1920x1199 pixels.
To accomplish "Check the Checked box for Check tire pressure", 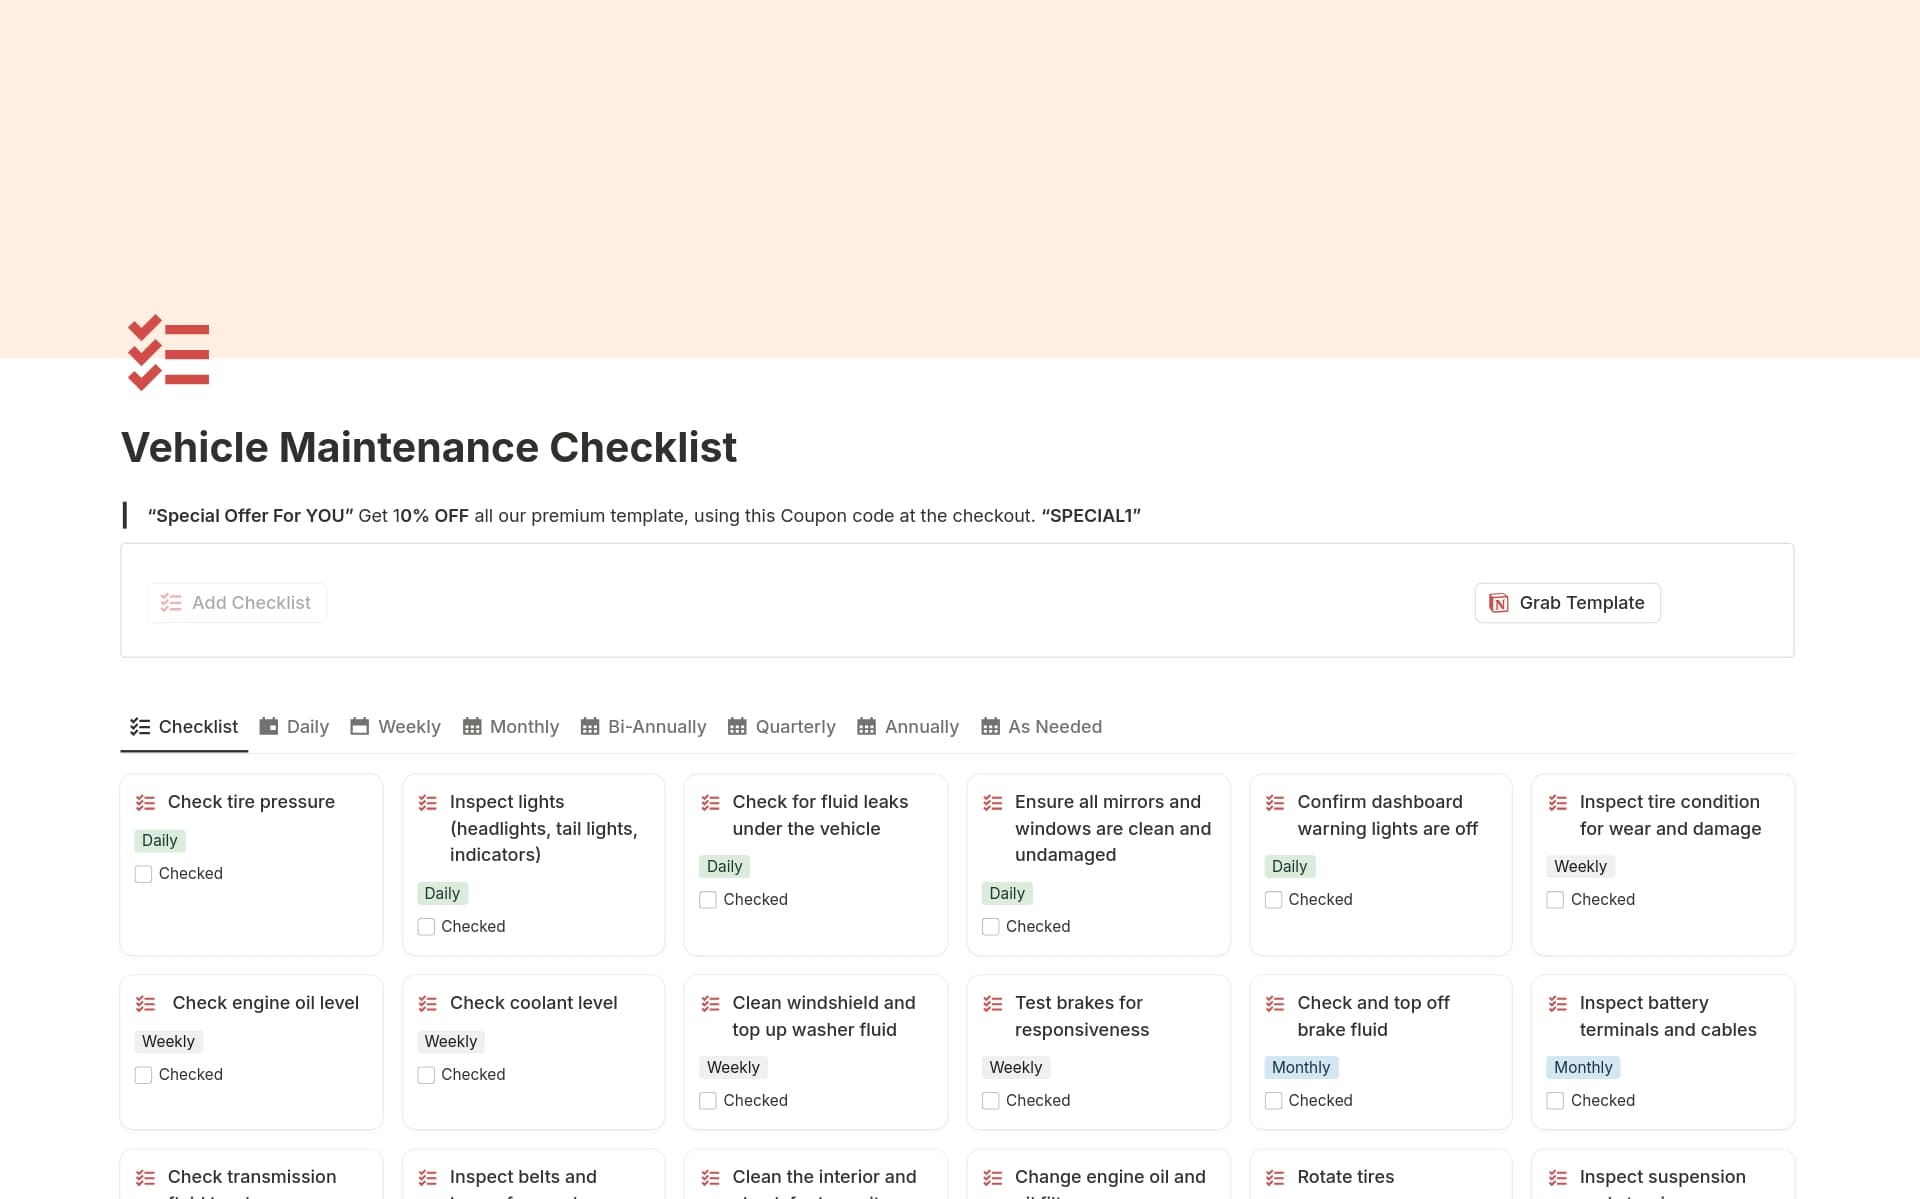I will (143, 873).
